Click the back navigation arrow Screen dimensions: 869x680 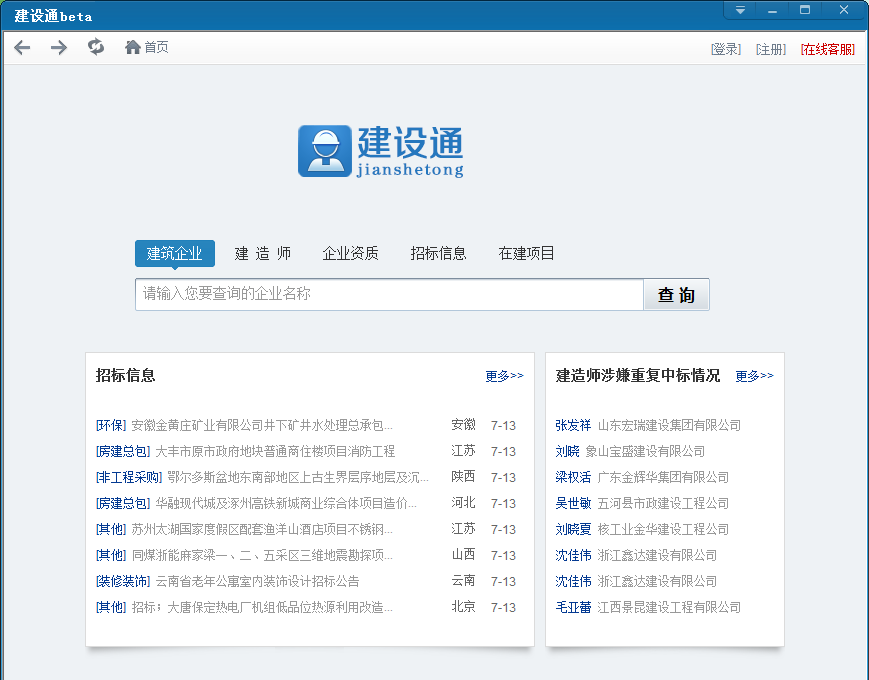coord(22,48)
